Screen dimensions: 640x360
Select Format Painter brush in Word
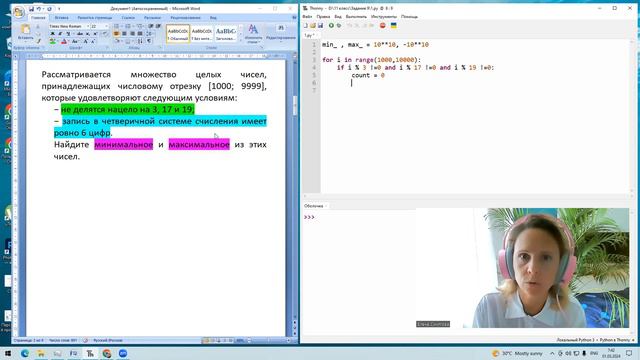tap(38, 41)
